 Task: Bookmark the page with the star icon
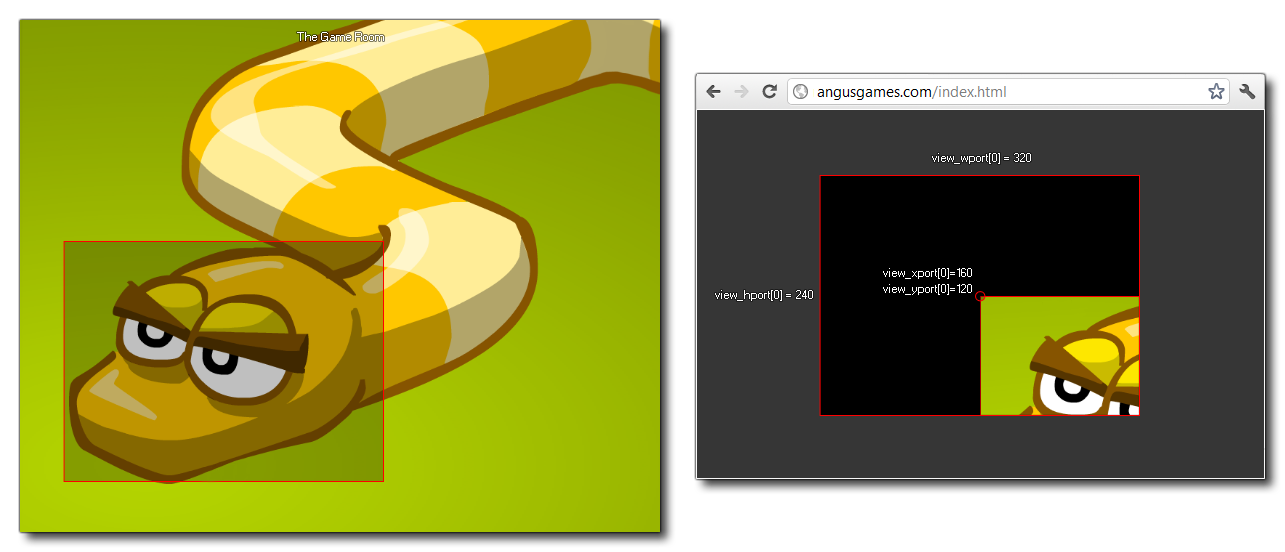pyautogui.click(x=1216, y=92)
